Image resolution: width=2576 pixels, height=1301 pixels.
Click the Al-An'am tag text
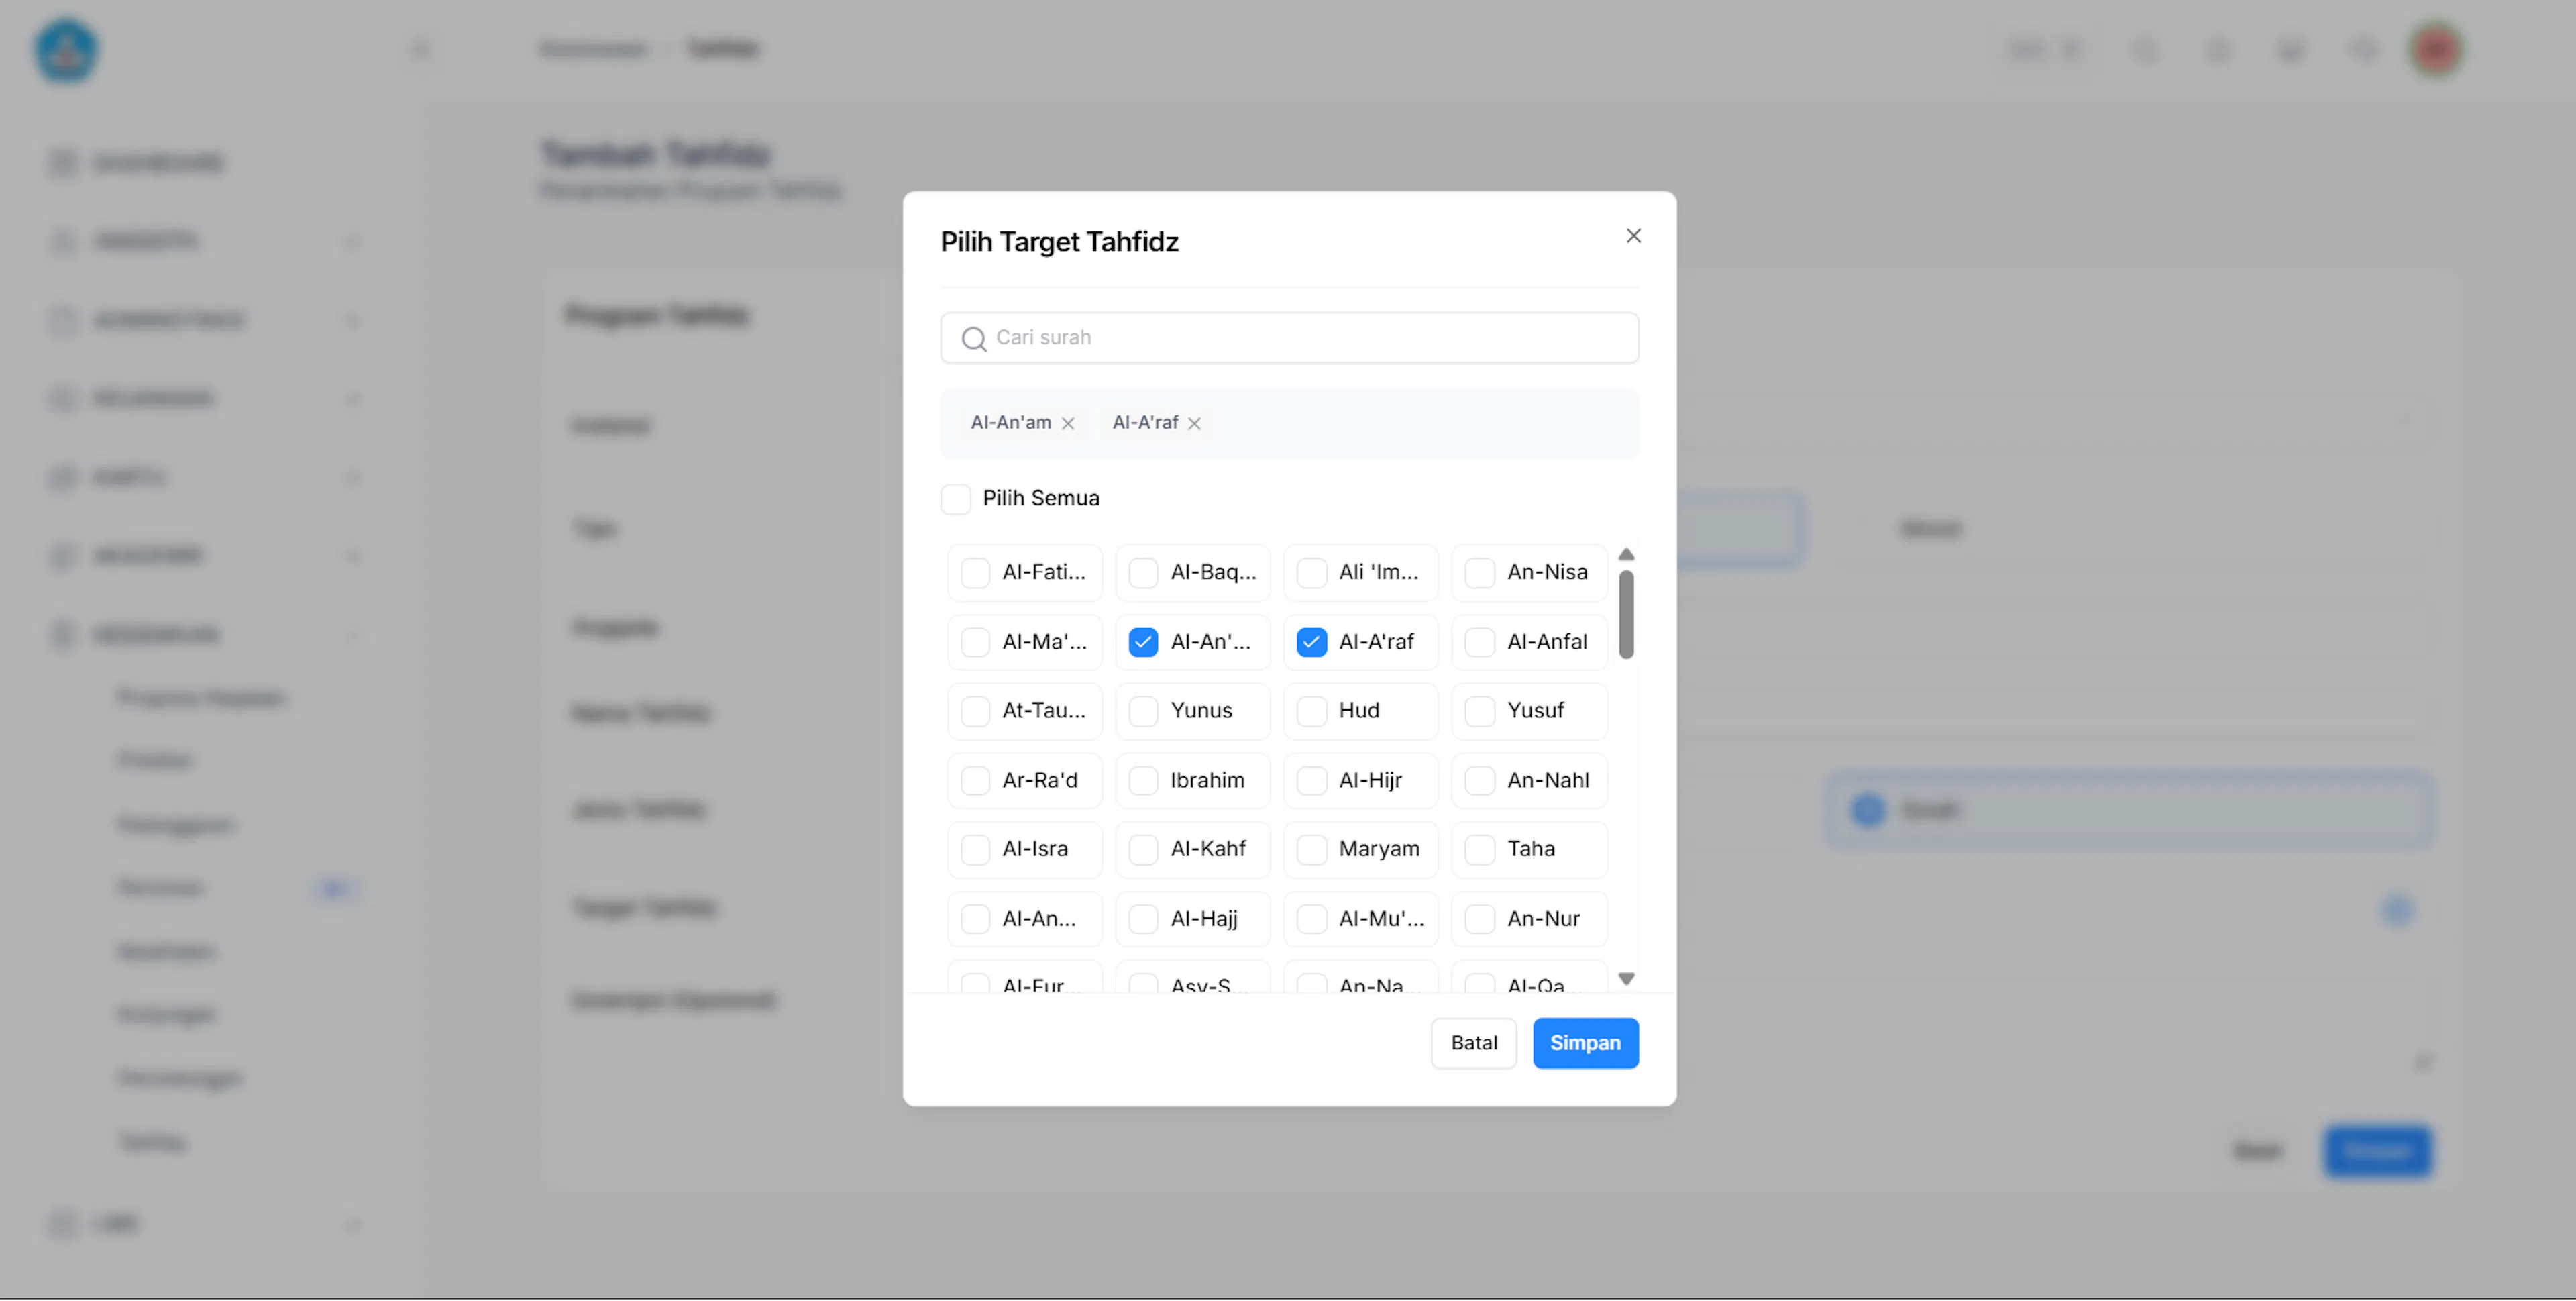[x=1010, y=423]
